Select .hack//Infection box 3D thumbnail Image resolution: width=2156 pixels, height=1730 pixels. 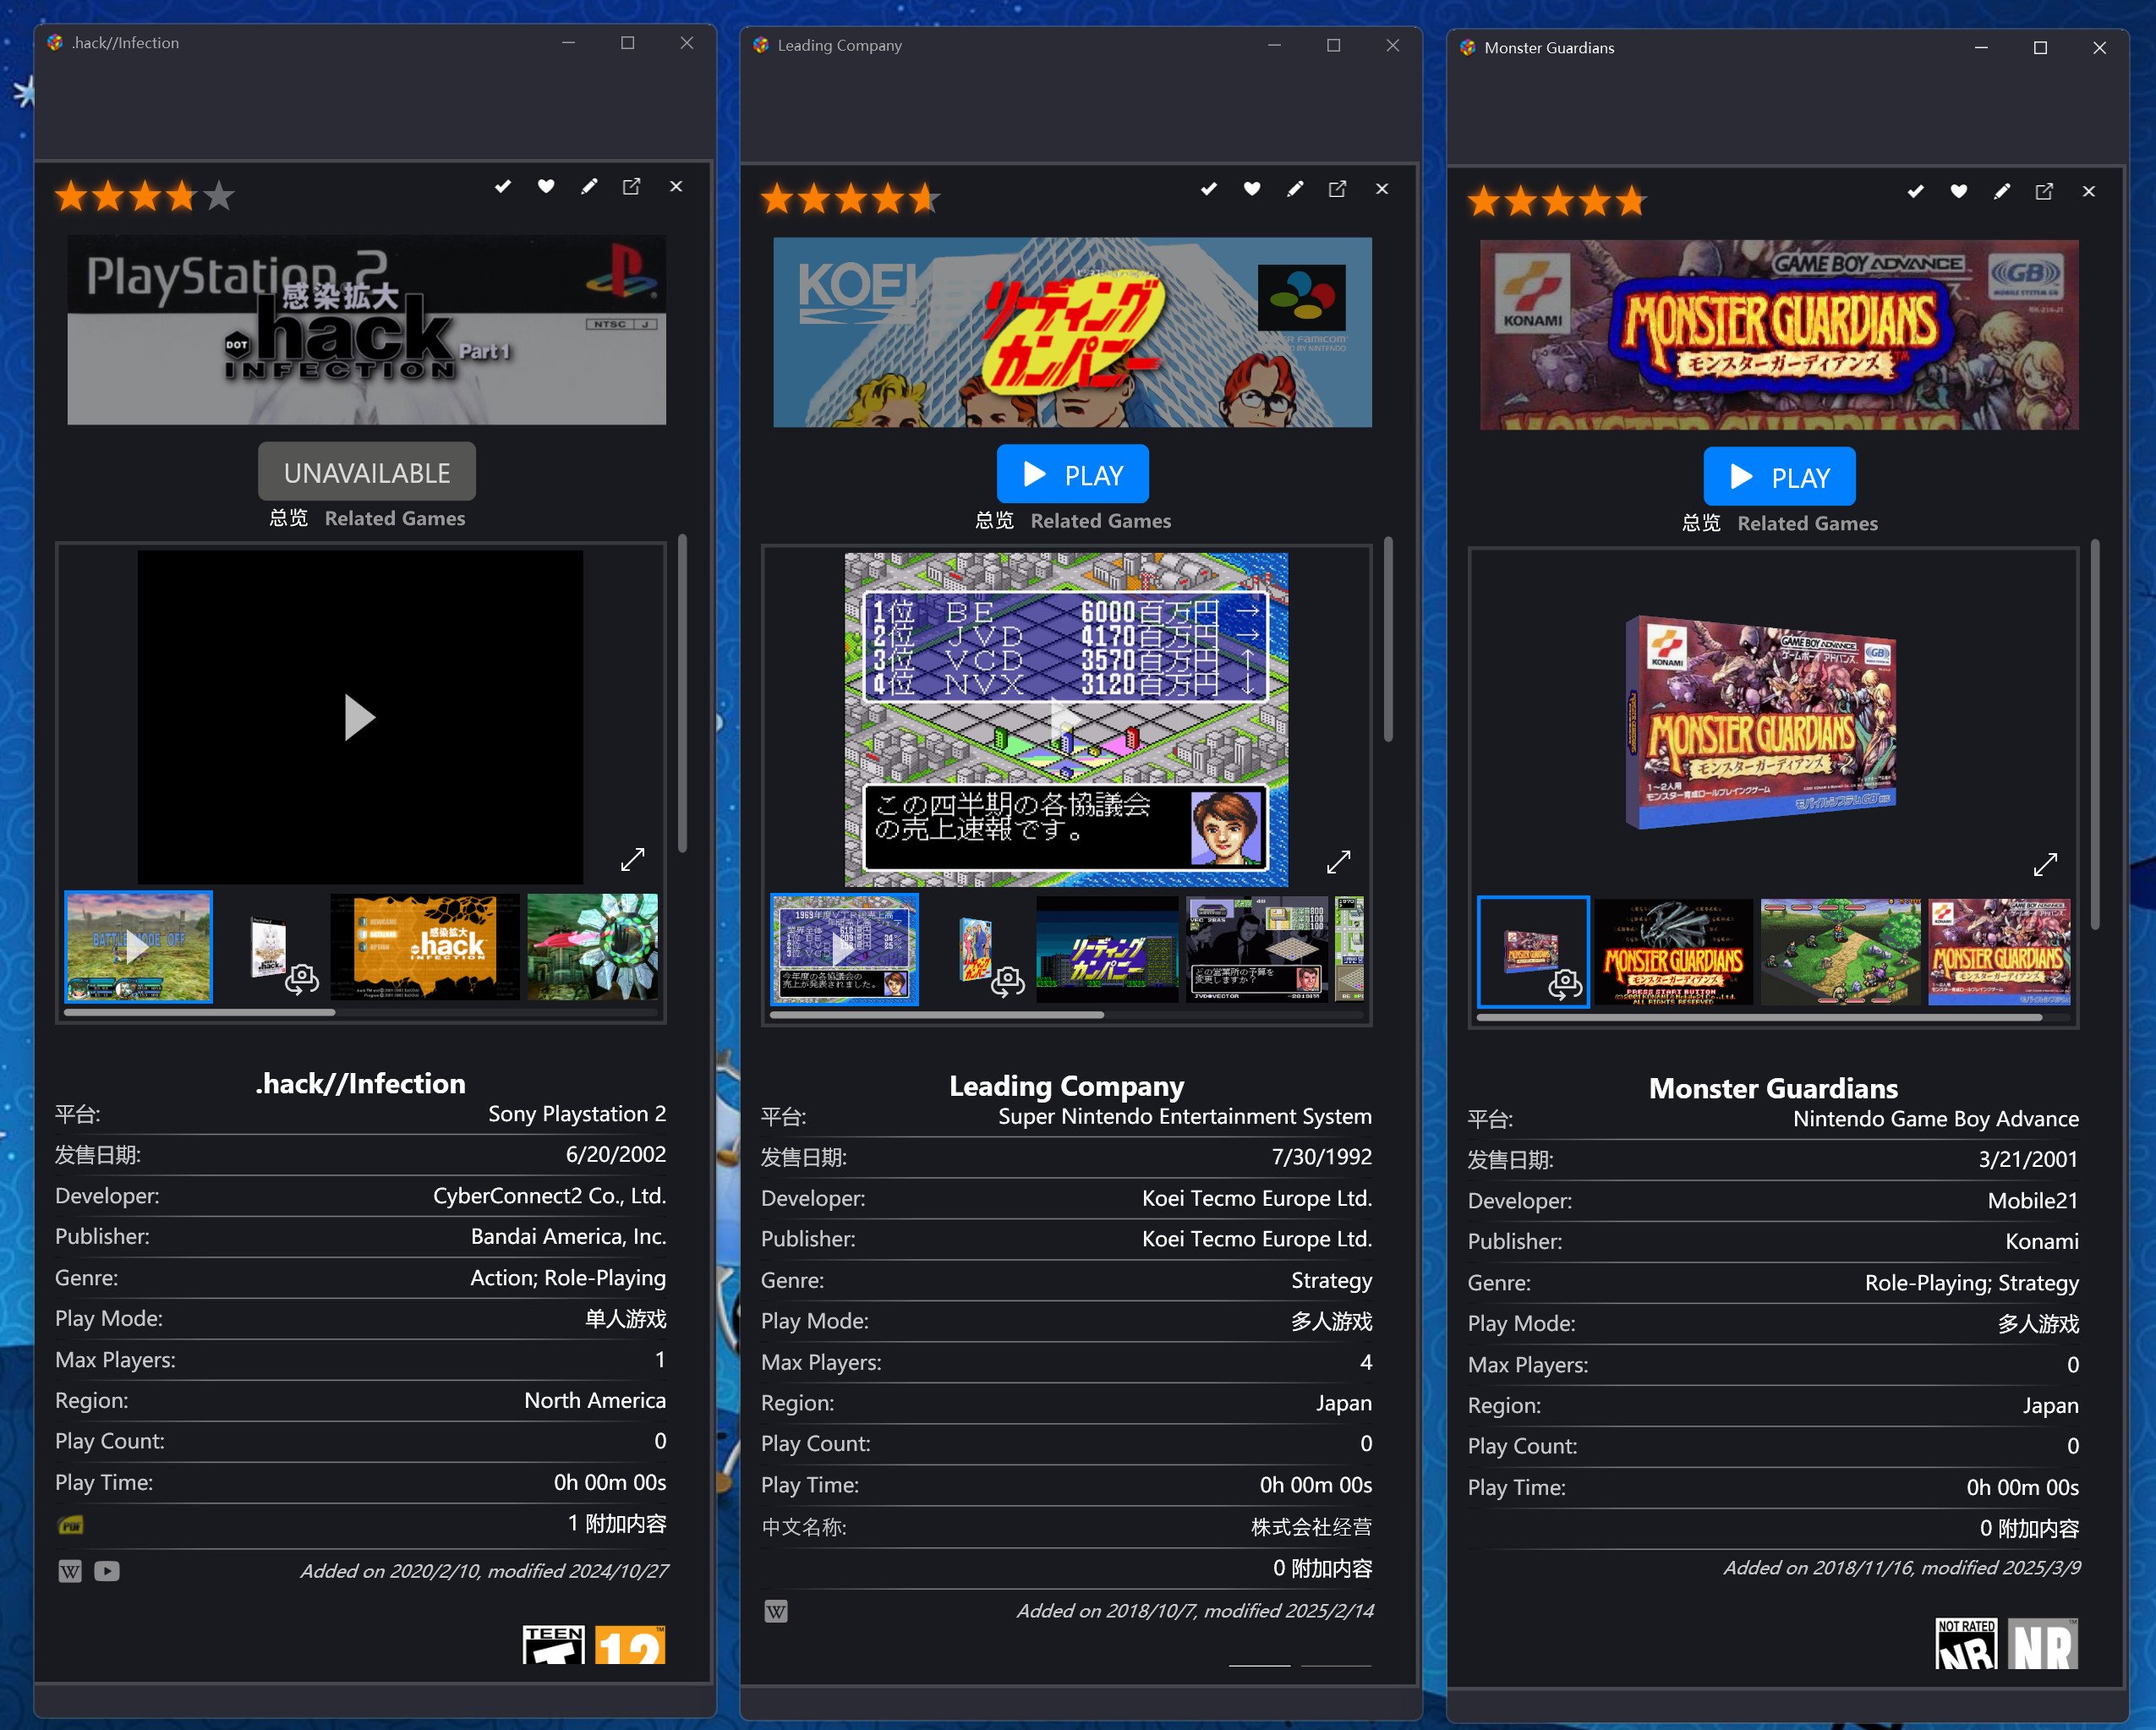271,948
